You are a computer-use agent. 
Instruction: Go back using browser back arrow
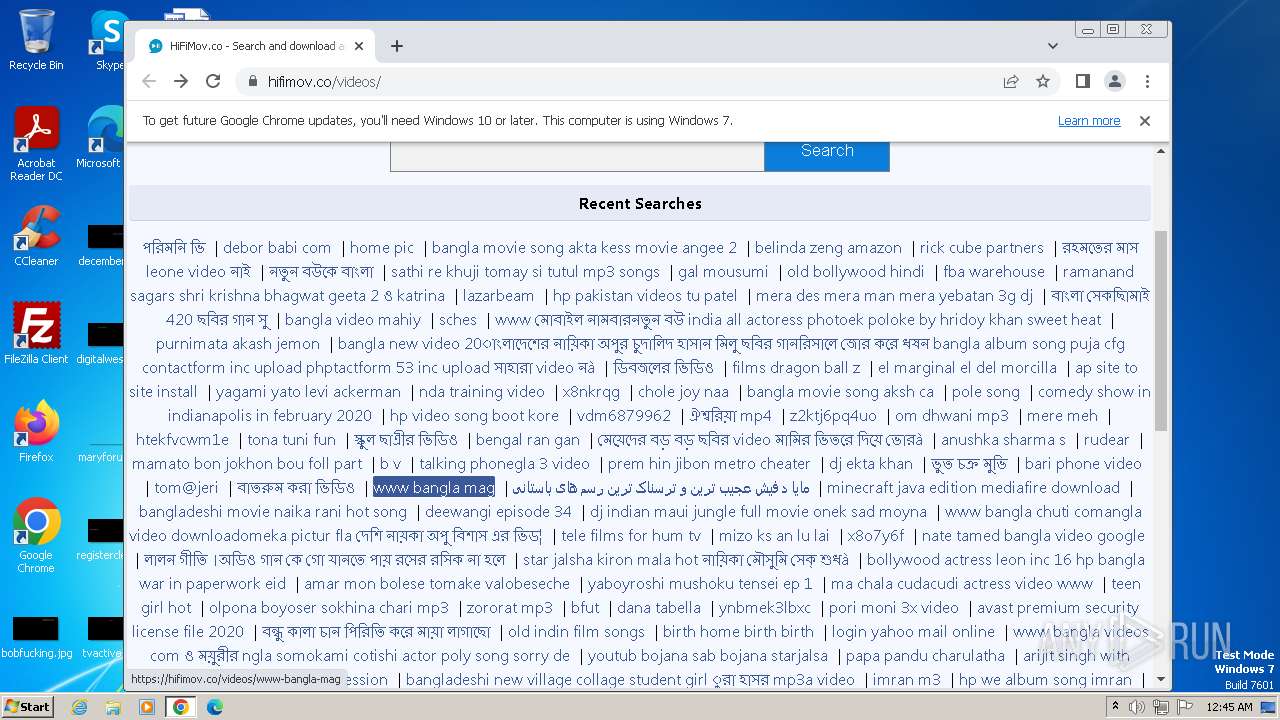149,81
